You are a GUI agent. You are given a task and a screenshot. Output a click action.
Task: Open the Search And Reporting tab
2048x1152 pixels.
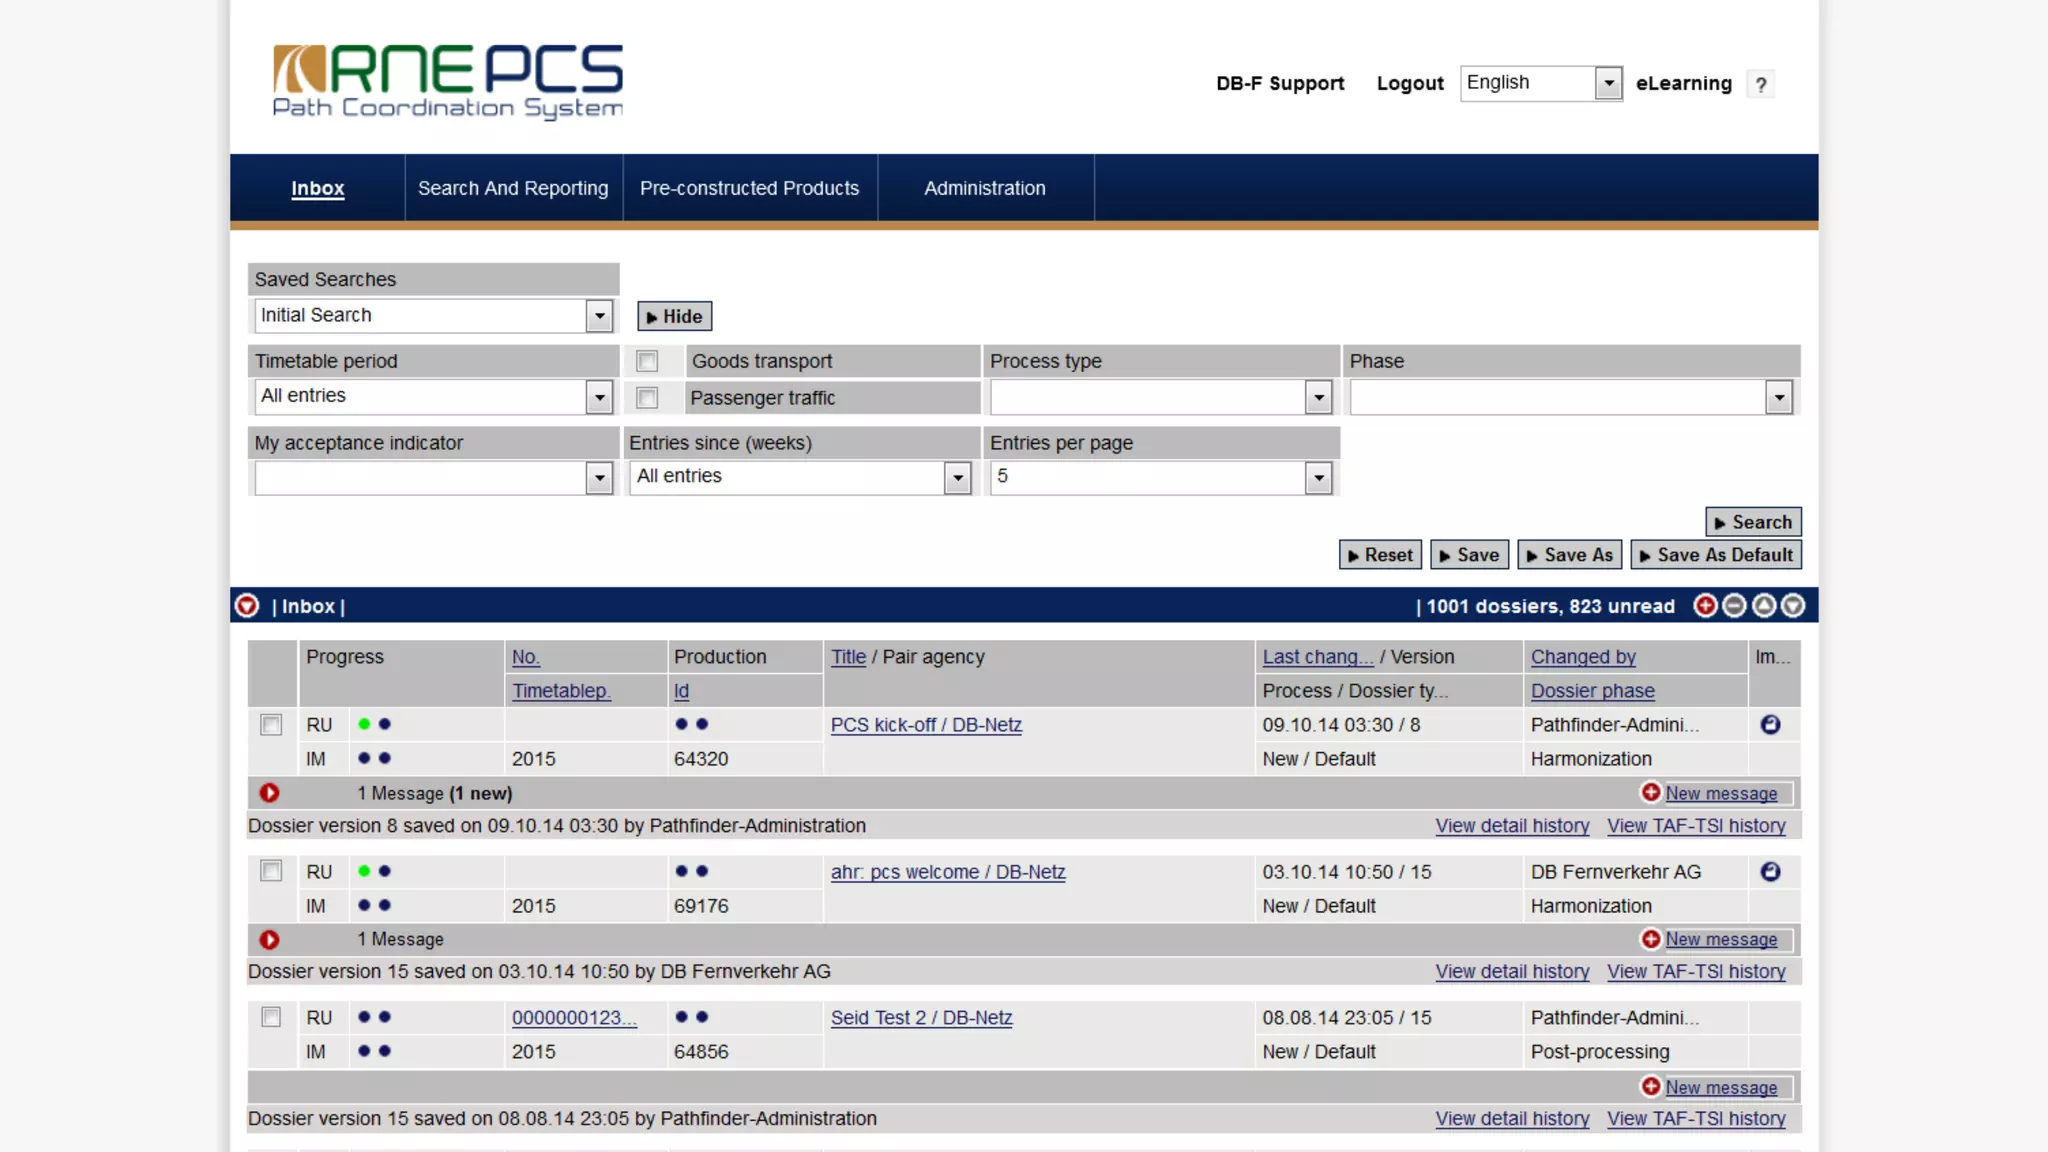pos(513,188)
